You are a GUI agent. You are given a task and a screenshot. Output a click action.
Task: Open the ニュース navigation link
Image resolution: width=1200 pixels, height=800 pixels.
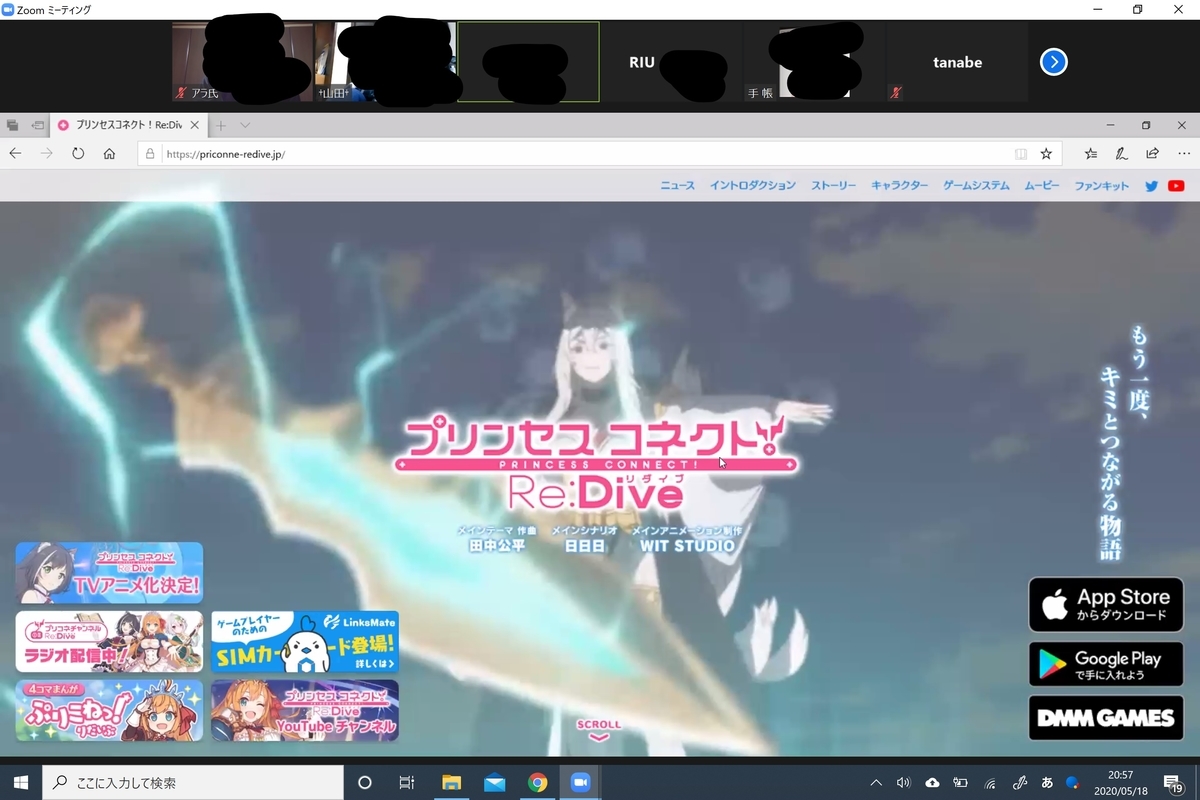[677, 186]
